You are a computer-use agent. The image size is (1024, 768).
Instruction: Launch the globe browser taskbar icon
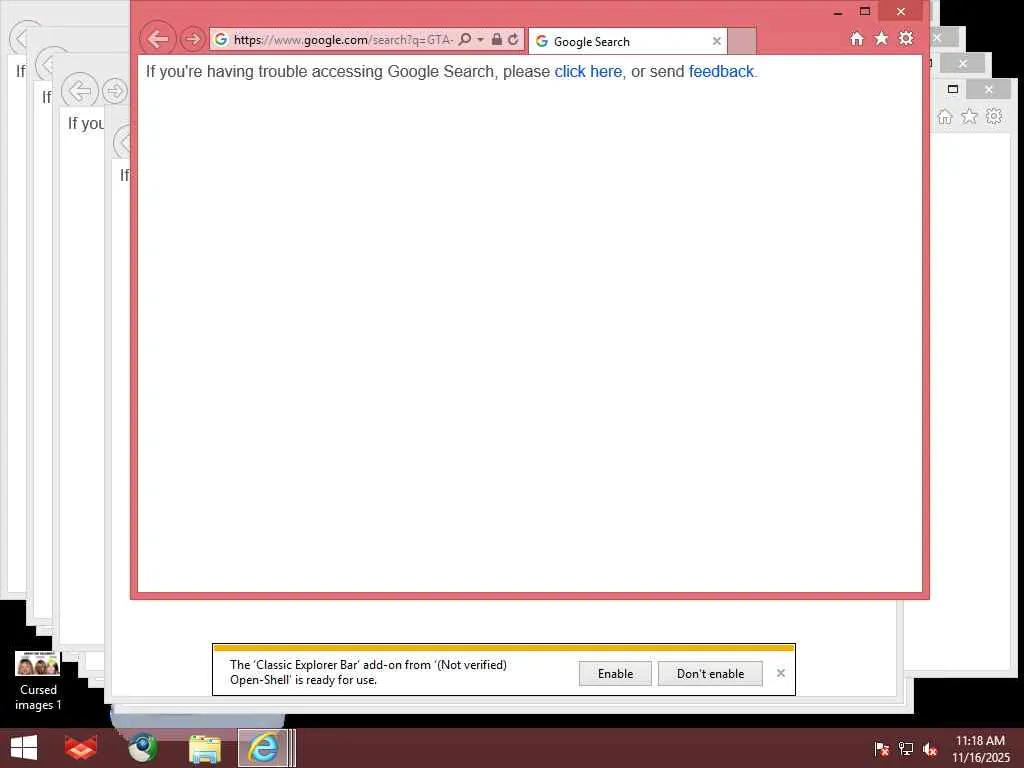142,748
